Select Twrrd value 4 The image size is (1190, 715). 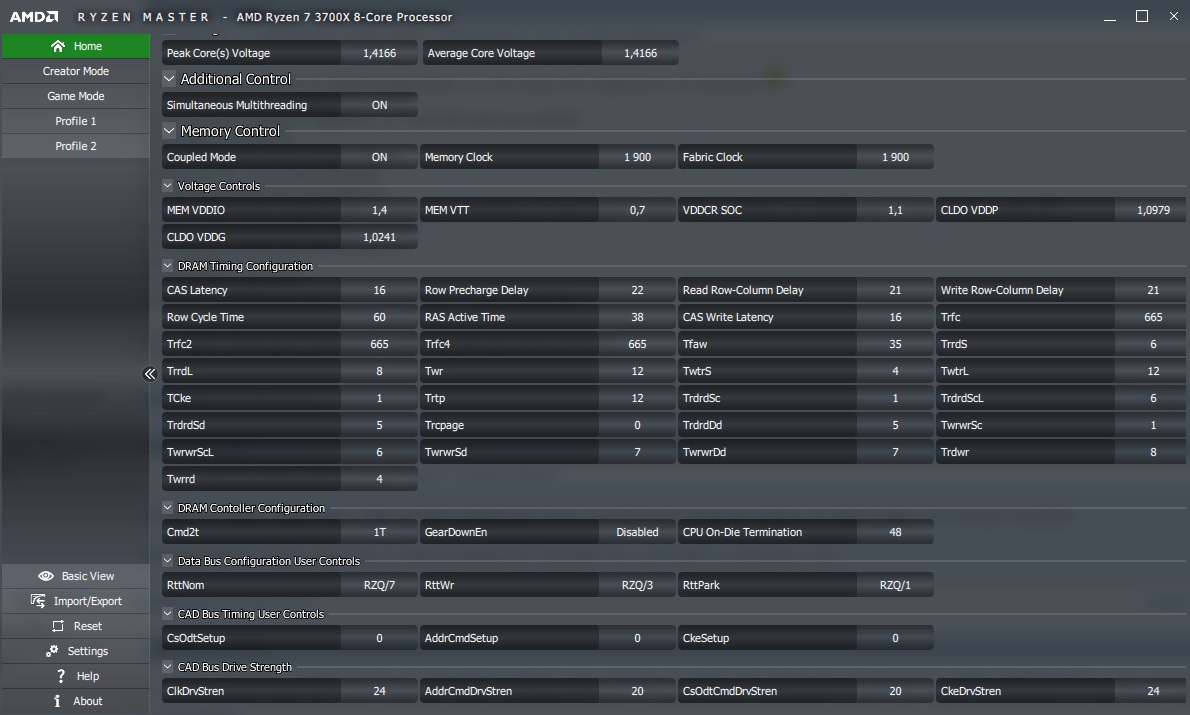tap(379, 479)
